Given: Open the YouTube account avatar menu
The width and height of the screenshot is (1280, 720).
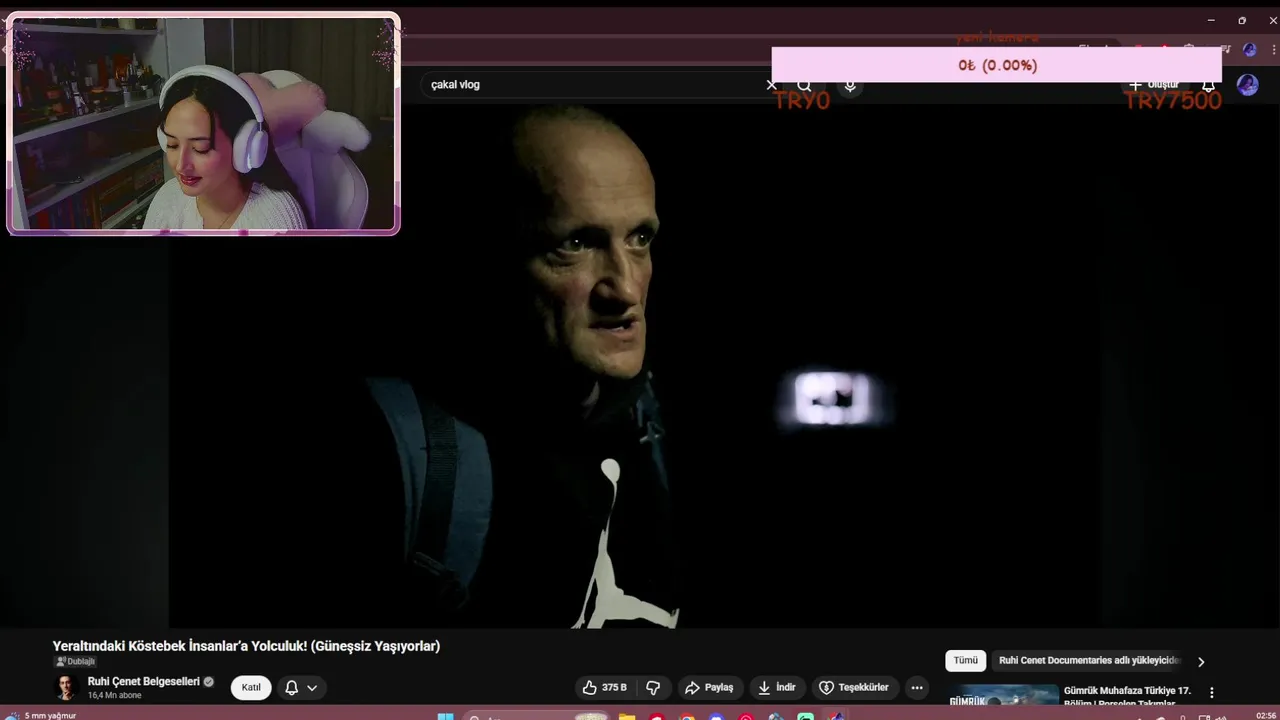Looking at the screenshot, I should coord(1247,85).
